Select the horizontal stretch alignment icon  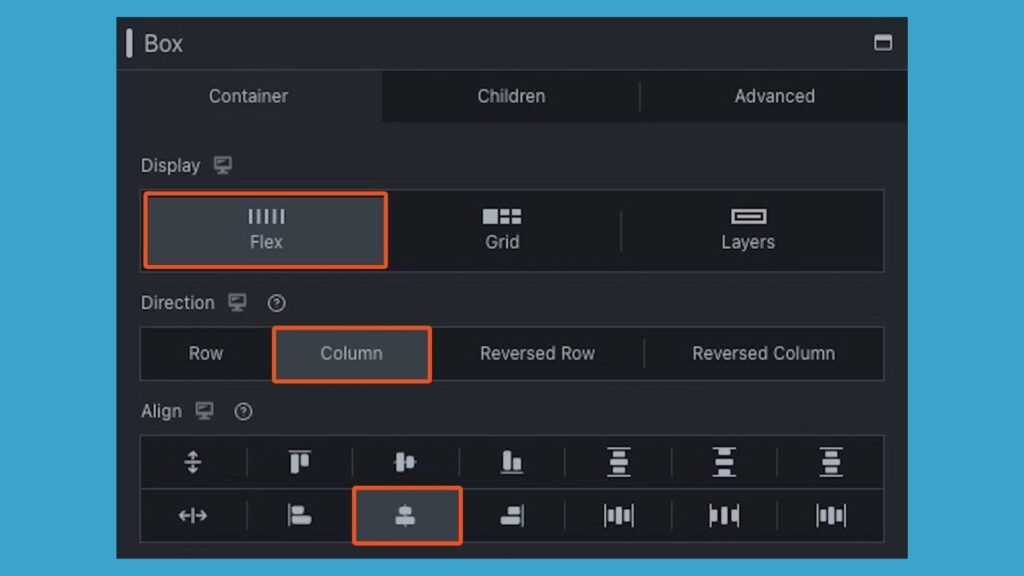(x=193, y=516)
